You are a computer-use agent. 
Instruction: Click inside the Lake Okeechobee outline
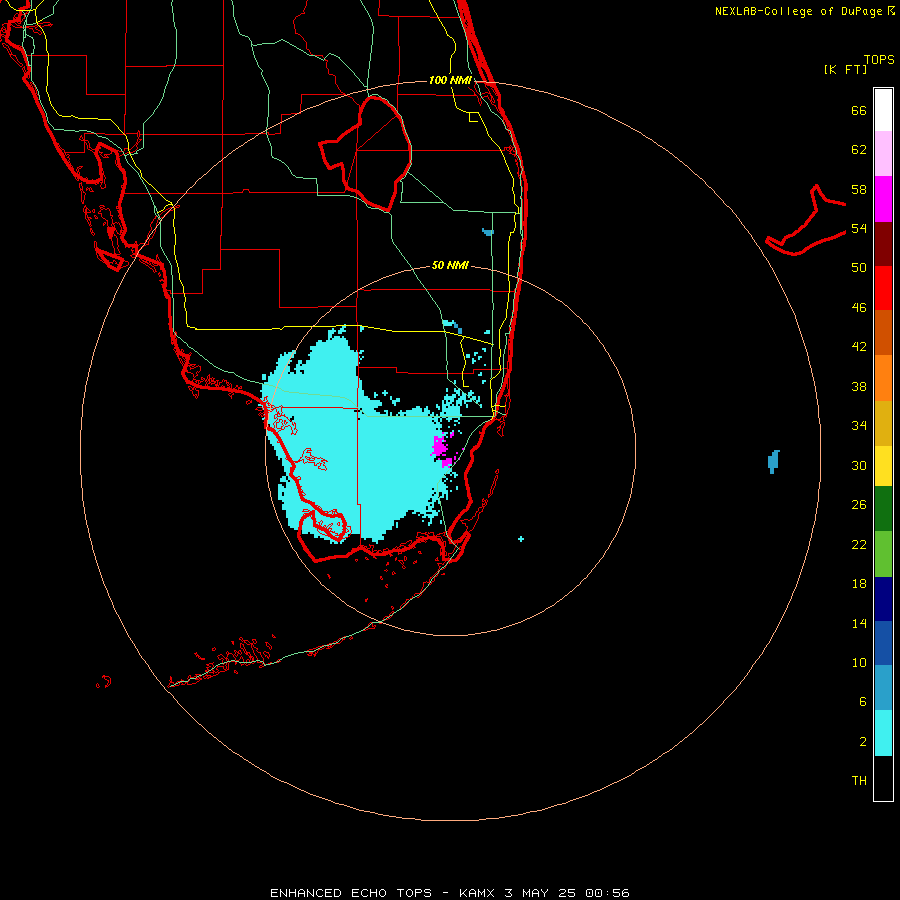point(373,155)
